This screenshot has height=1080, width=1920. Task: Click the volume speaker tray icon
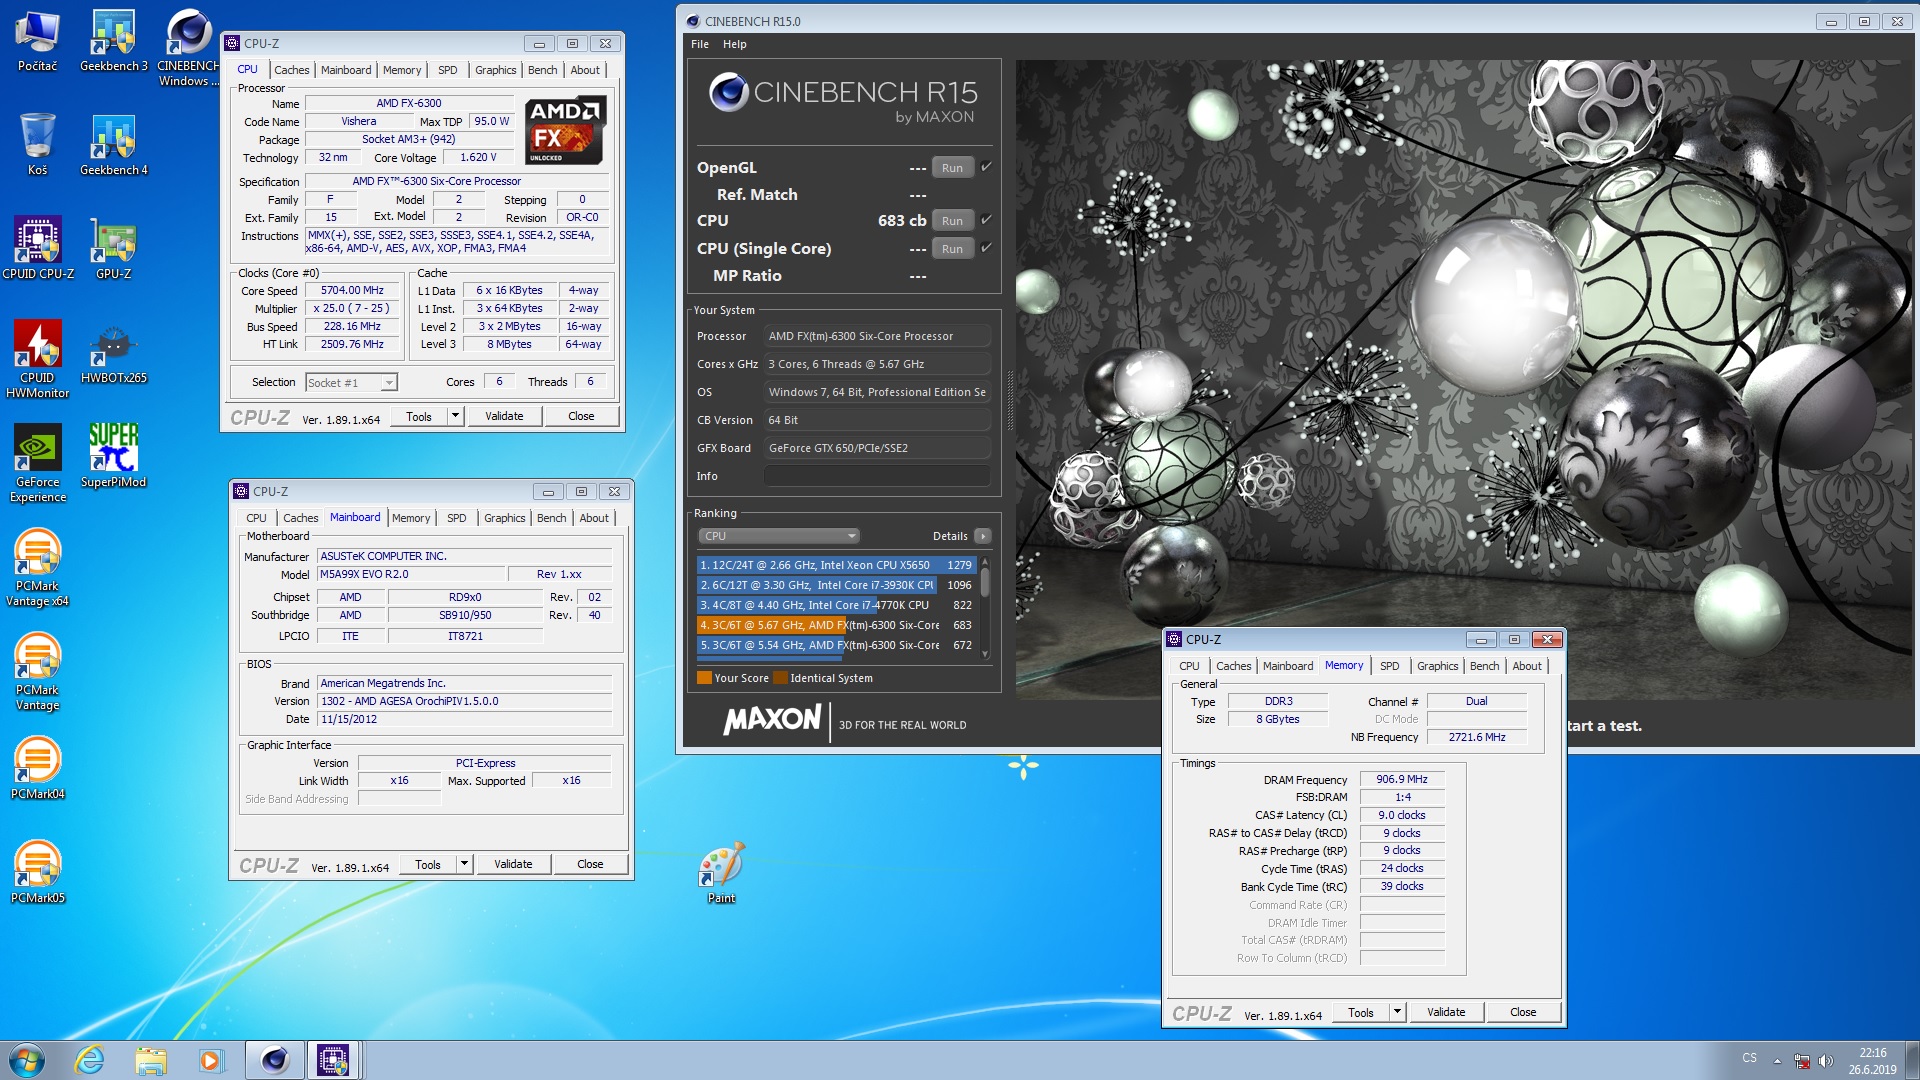pos(1825,1060)
